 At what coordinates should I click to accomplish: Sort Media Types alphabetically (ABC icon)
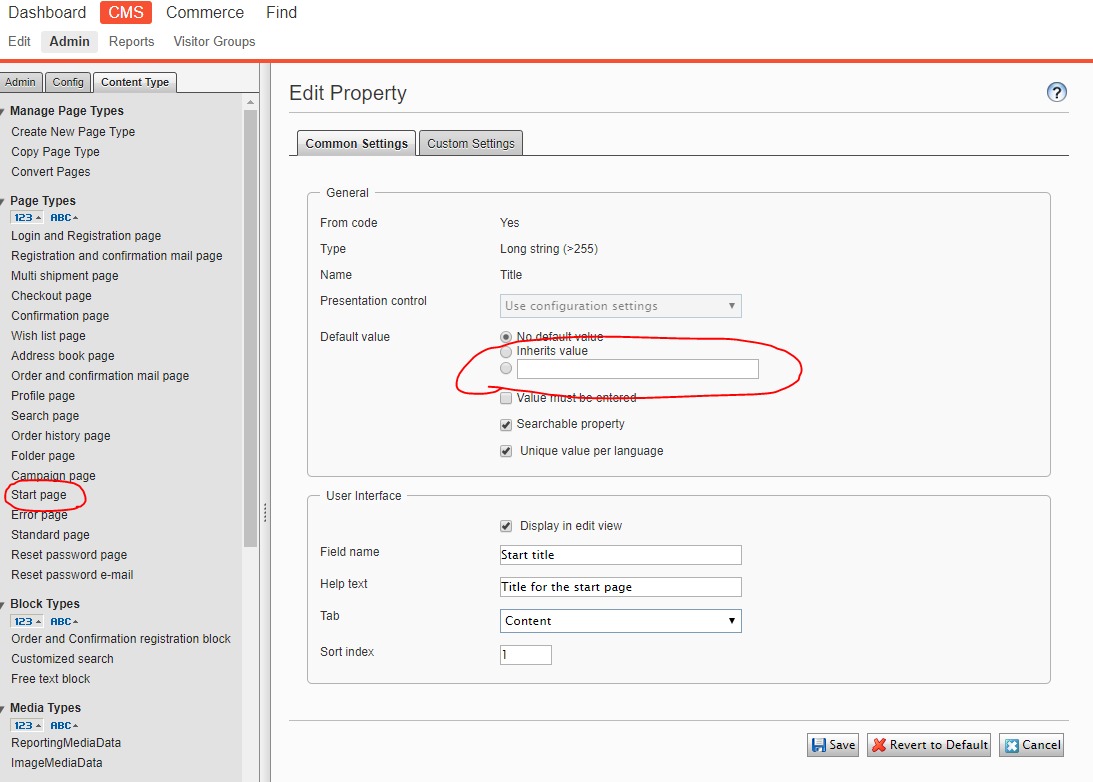64,725
